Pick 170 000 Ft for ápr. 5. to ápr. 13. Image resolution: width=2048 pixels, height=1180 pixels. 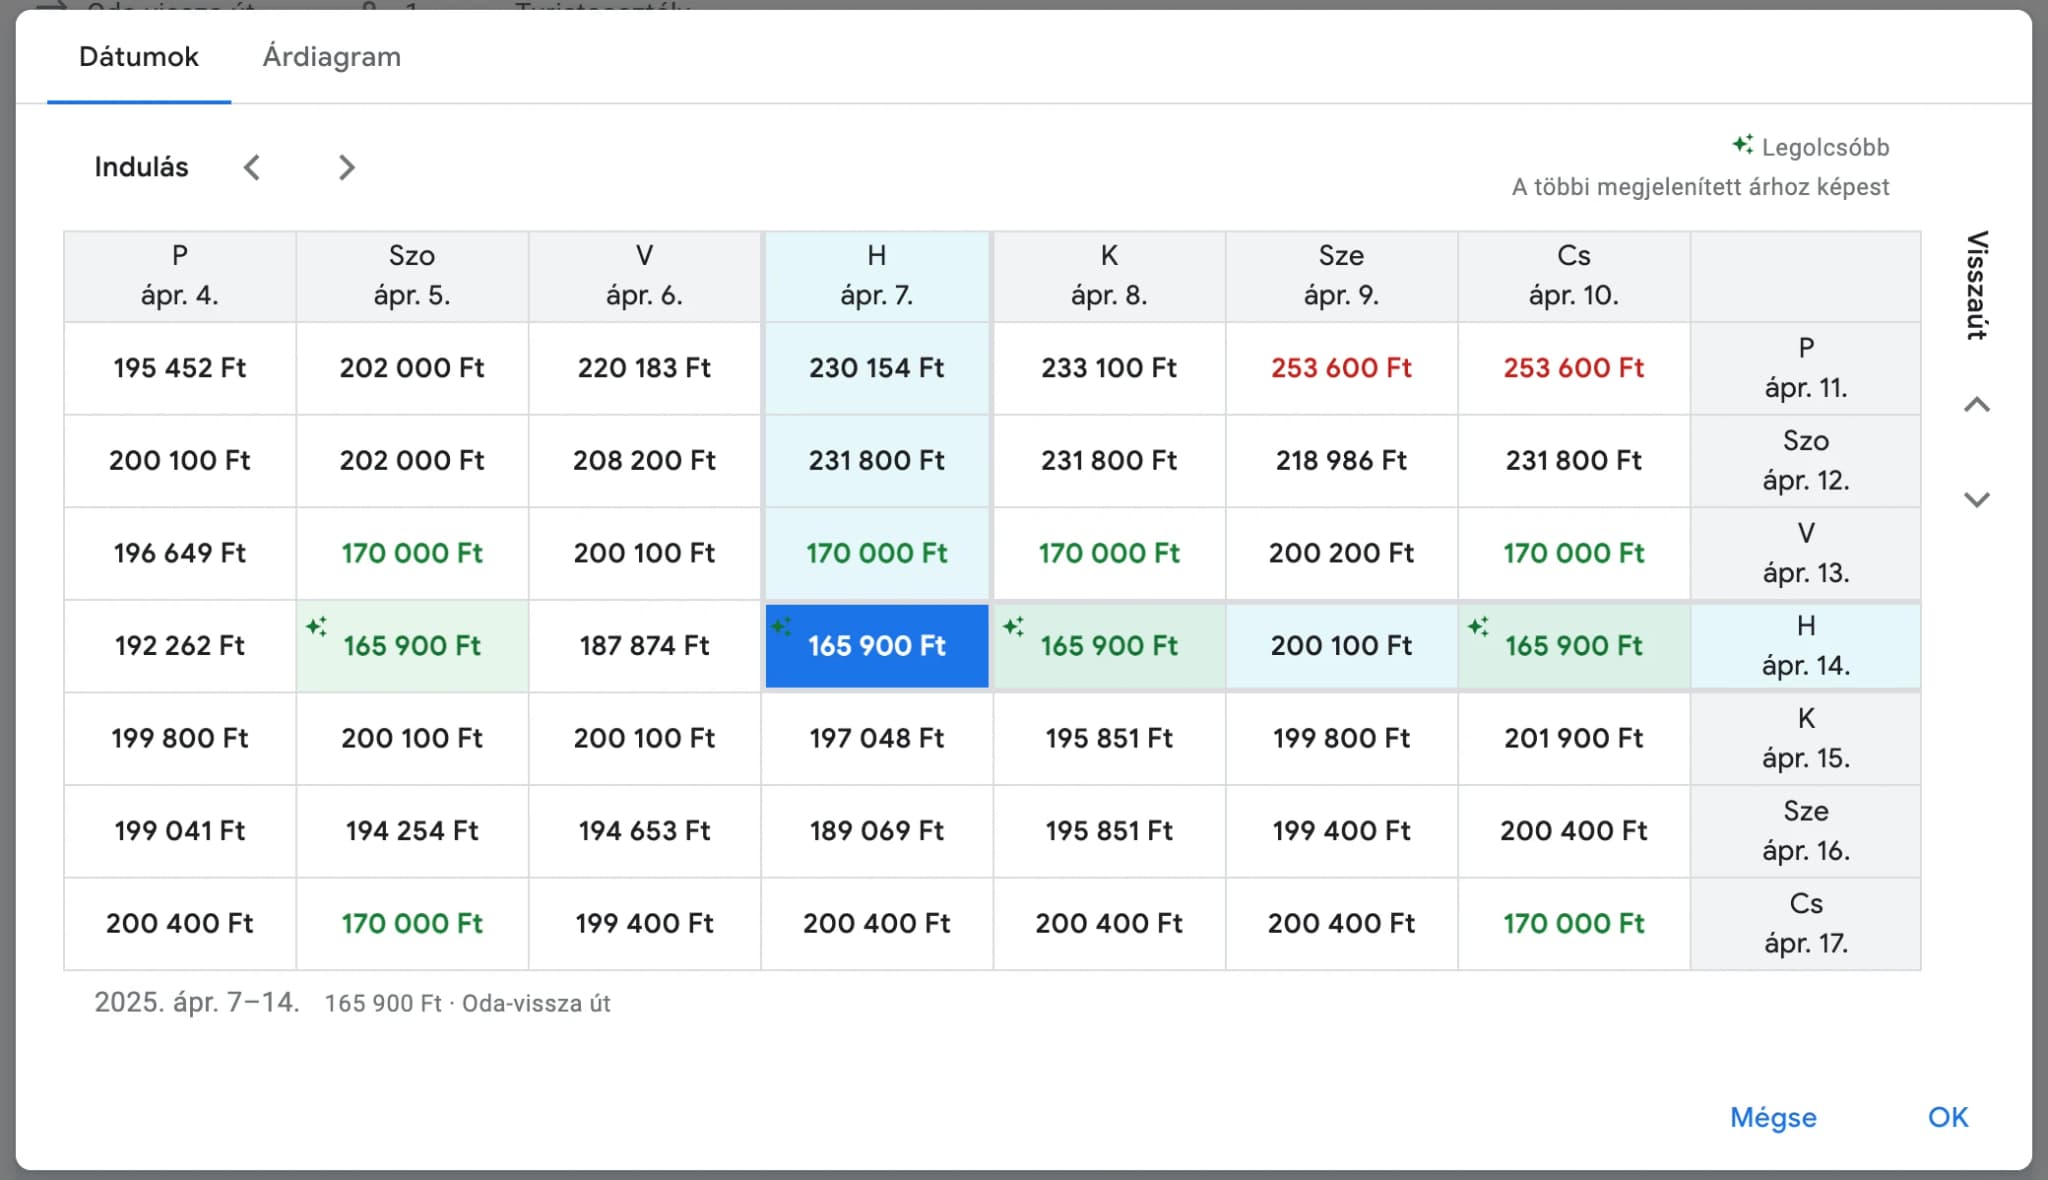[x=412, y=553]
